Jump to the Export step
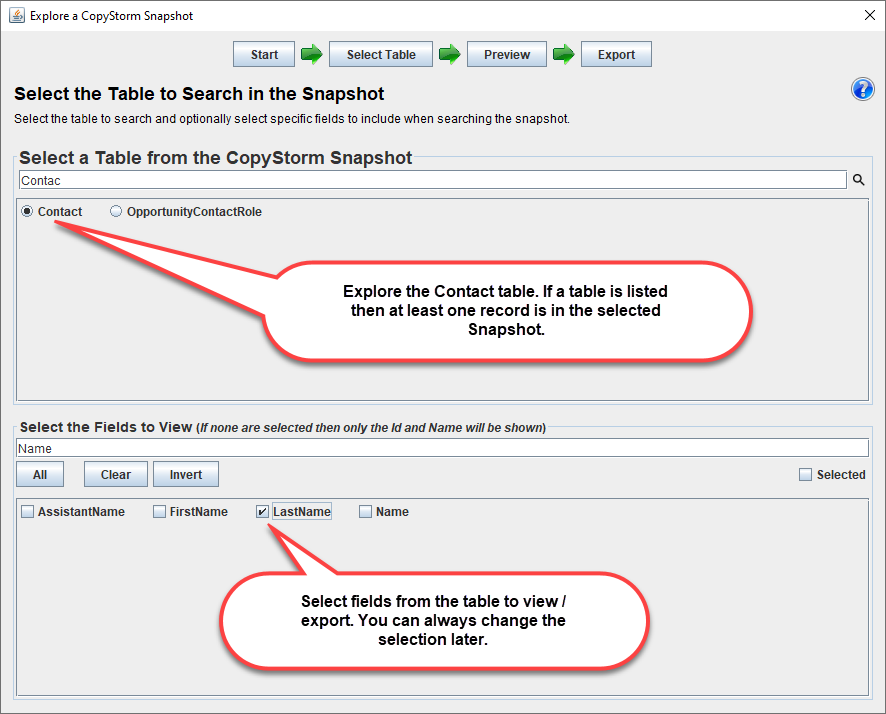 (616, 54)
